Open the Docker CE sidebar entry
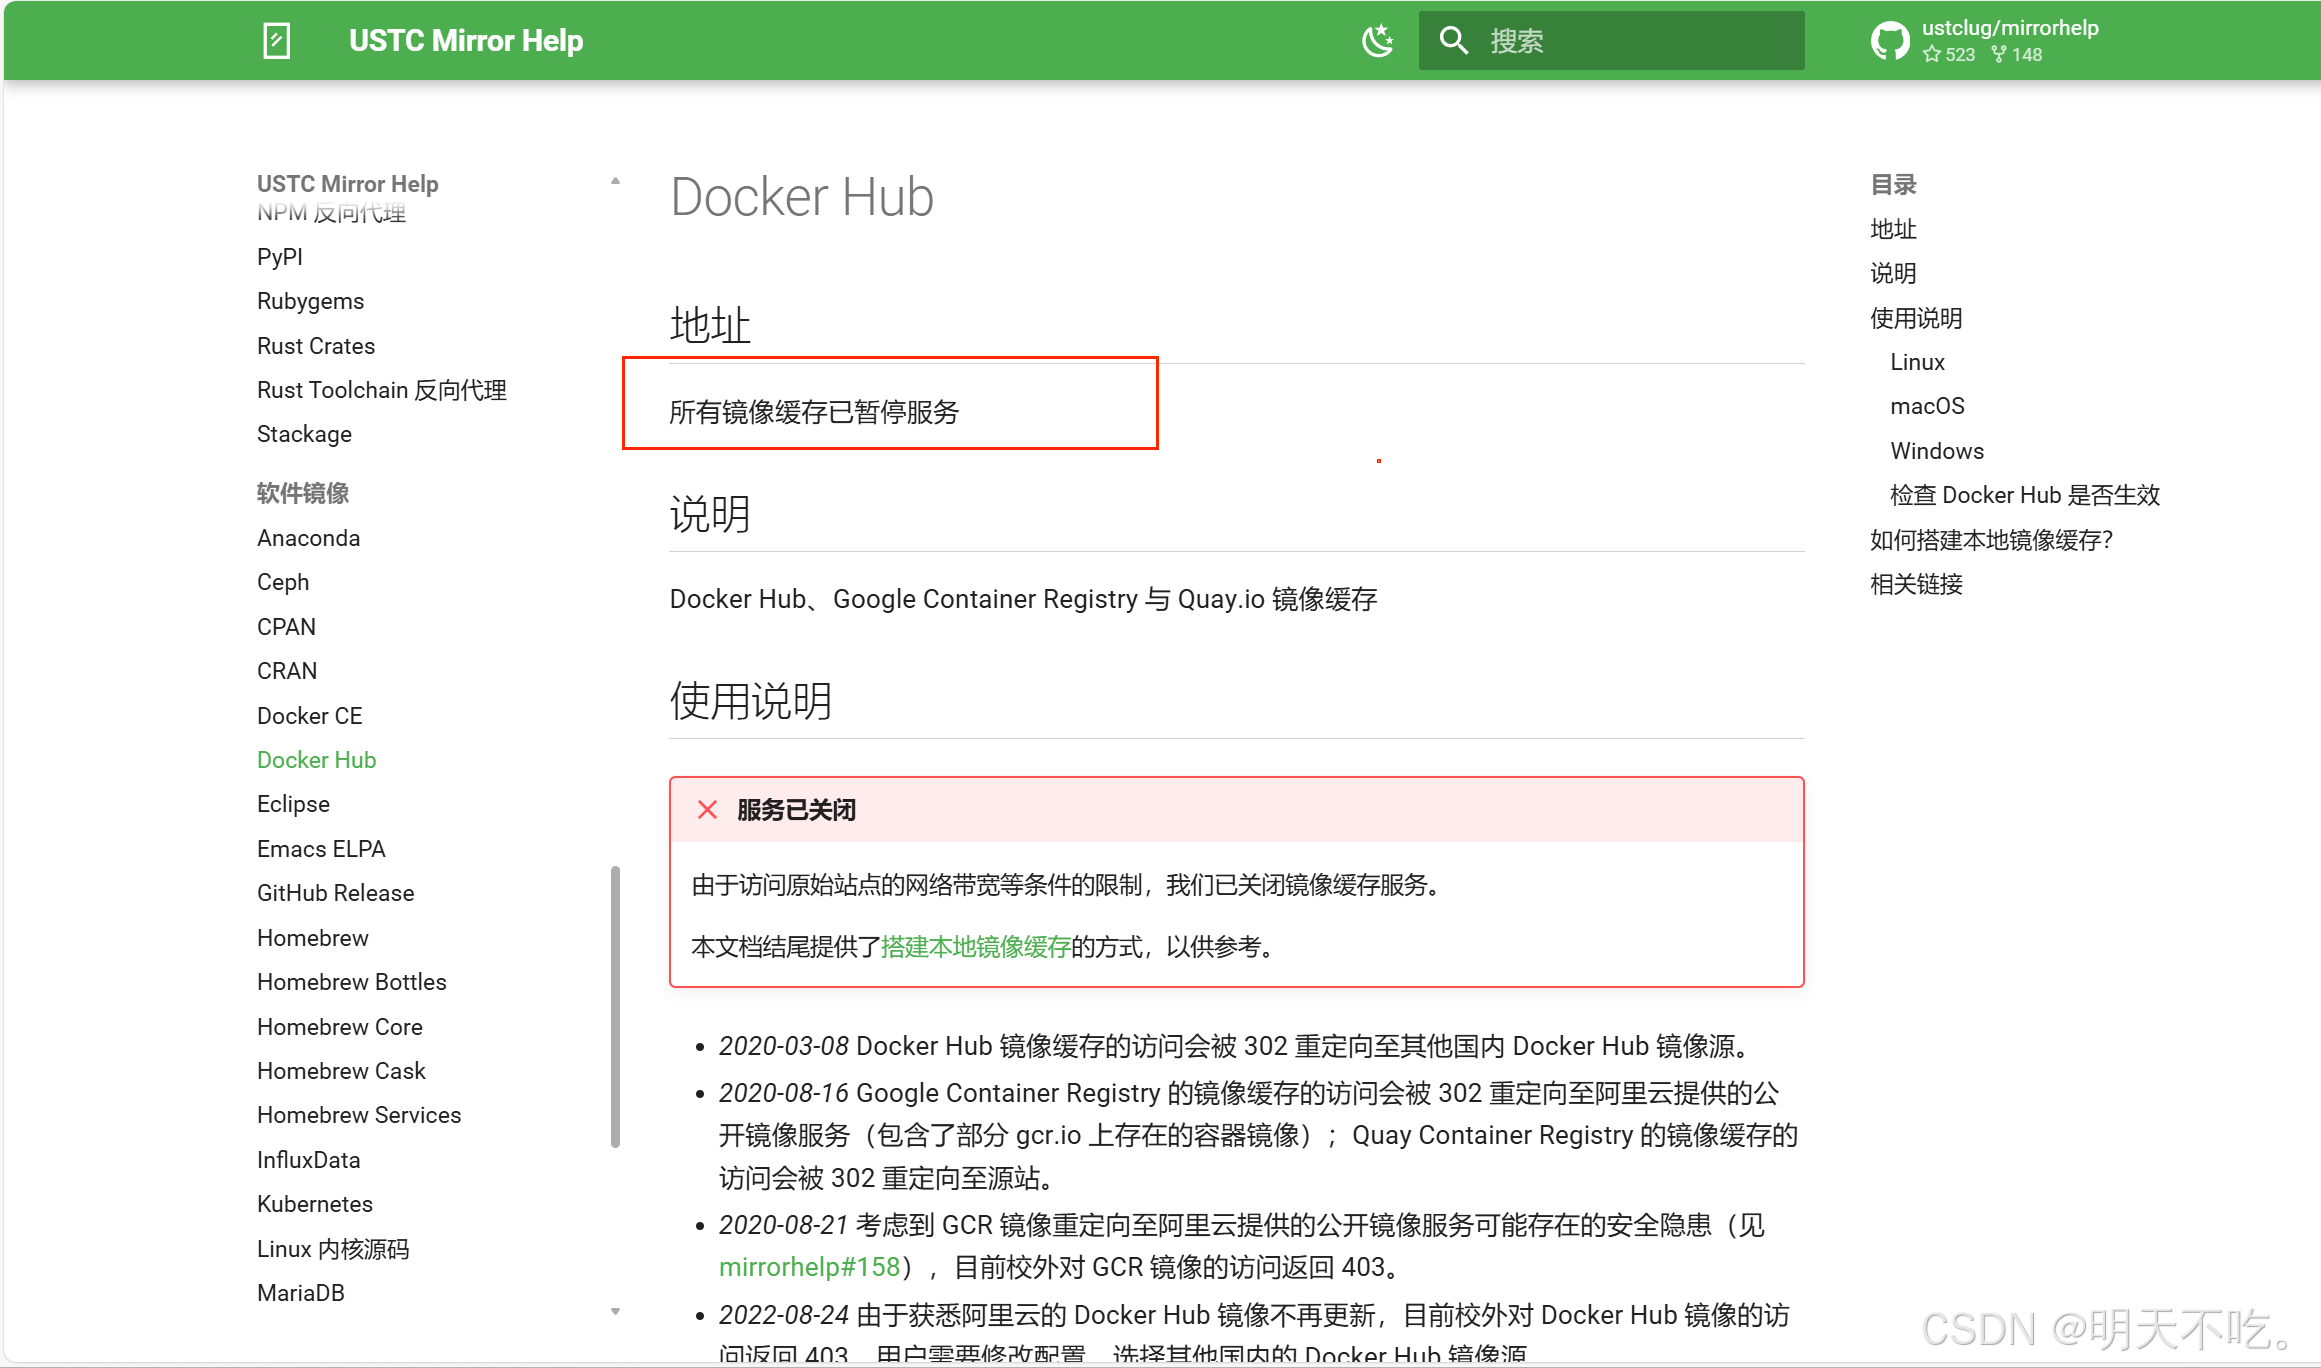The width and height of the screenshot is (2321, 1368). [309, 716]
